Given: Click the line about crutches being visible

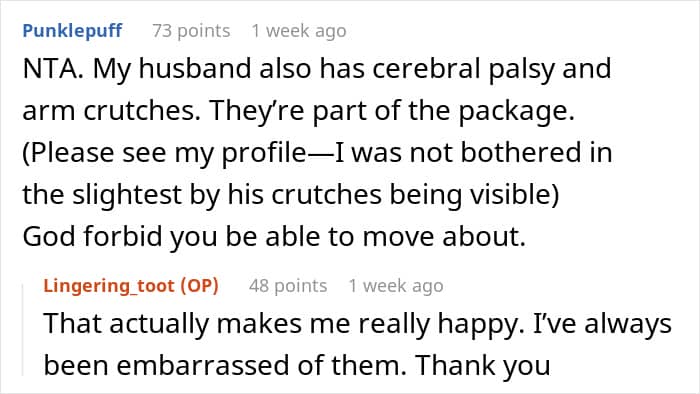Looking at the screenshot, I should tap(291, 195).
